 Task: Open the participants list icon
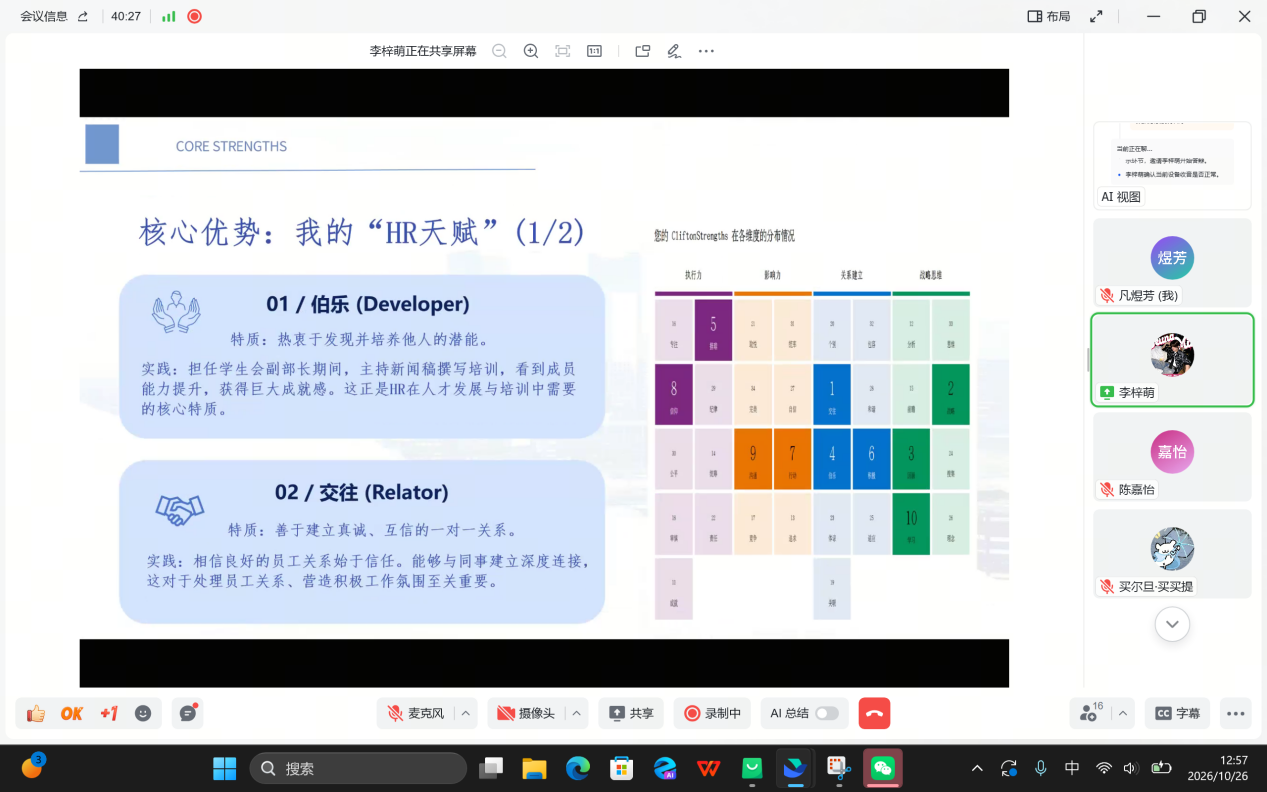(1090, 713)
